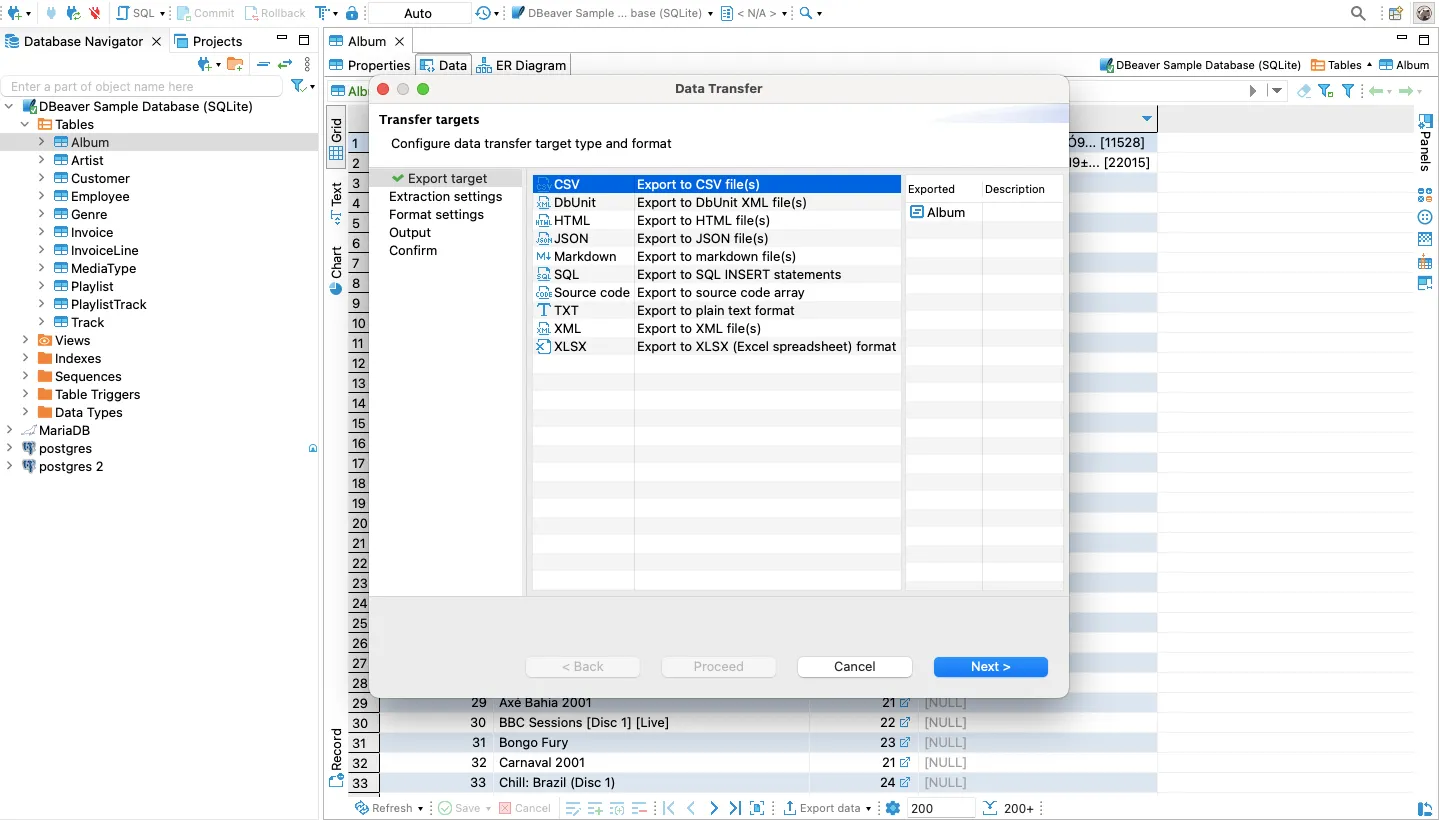Open transaction log history icon
Viewport: 1439px width, 820px height.
coord(484,13)
